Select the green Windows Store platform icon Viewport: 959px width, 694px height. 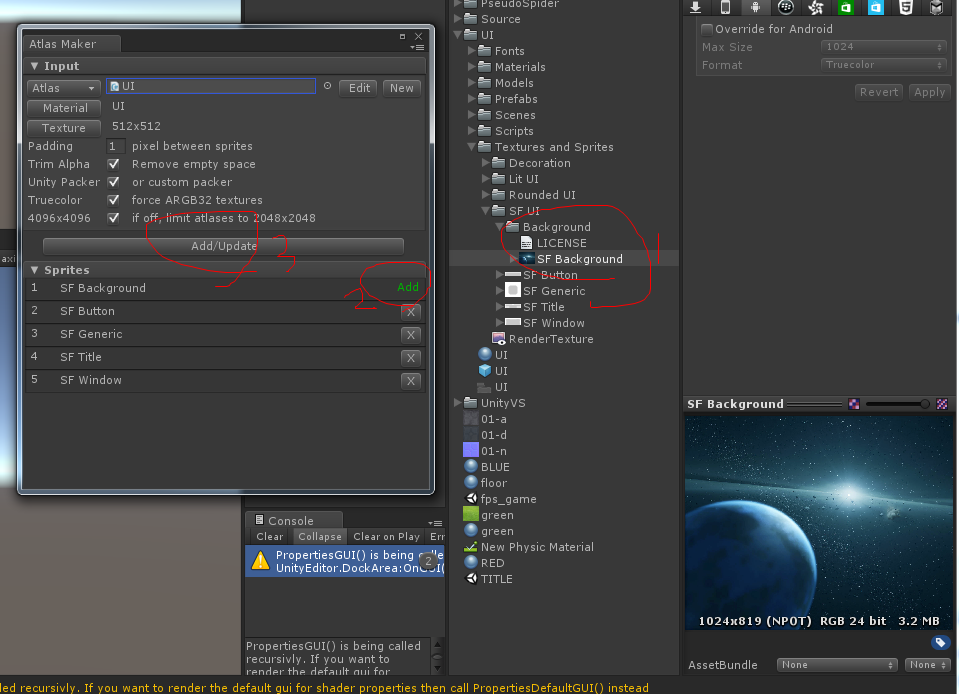tap(846, 7)
